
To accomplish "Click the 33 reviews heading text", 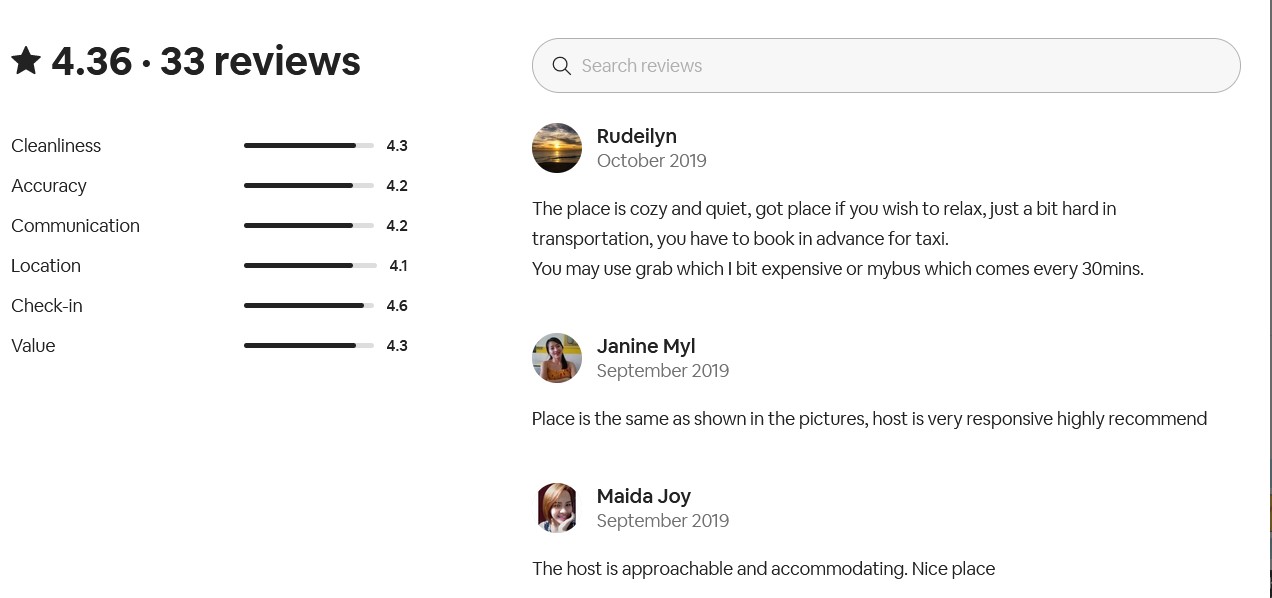I will [260, 61].
